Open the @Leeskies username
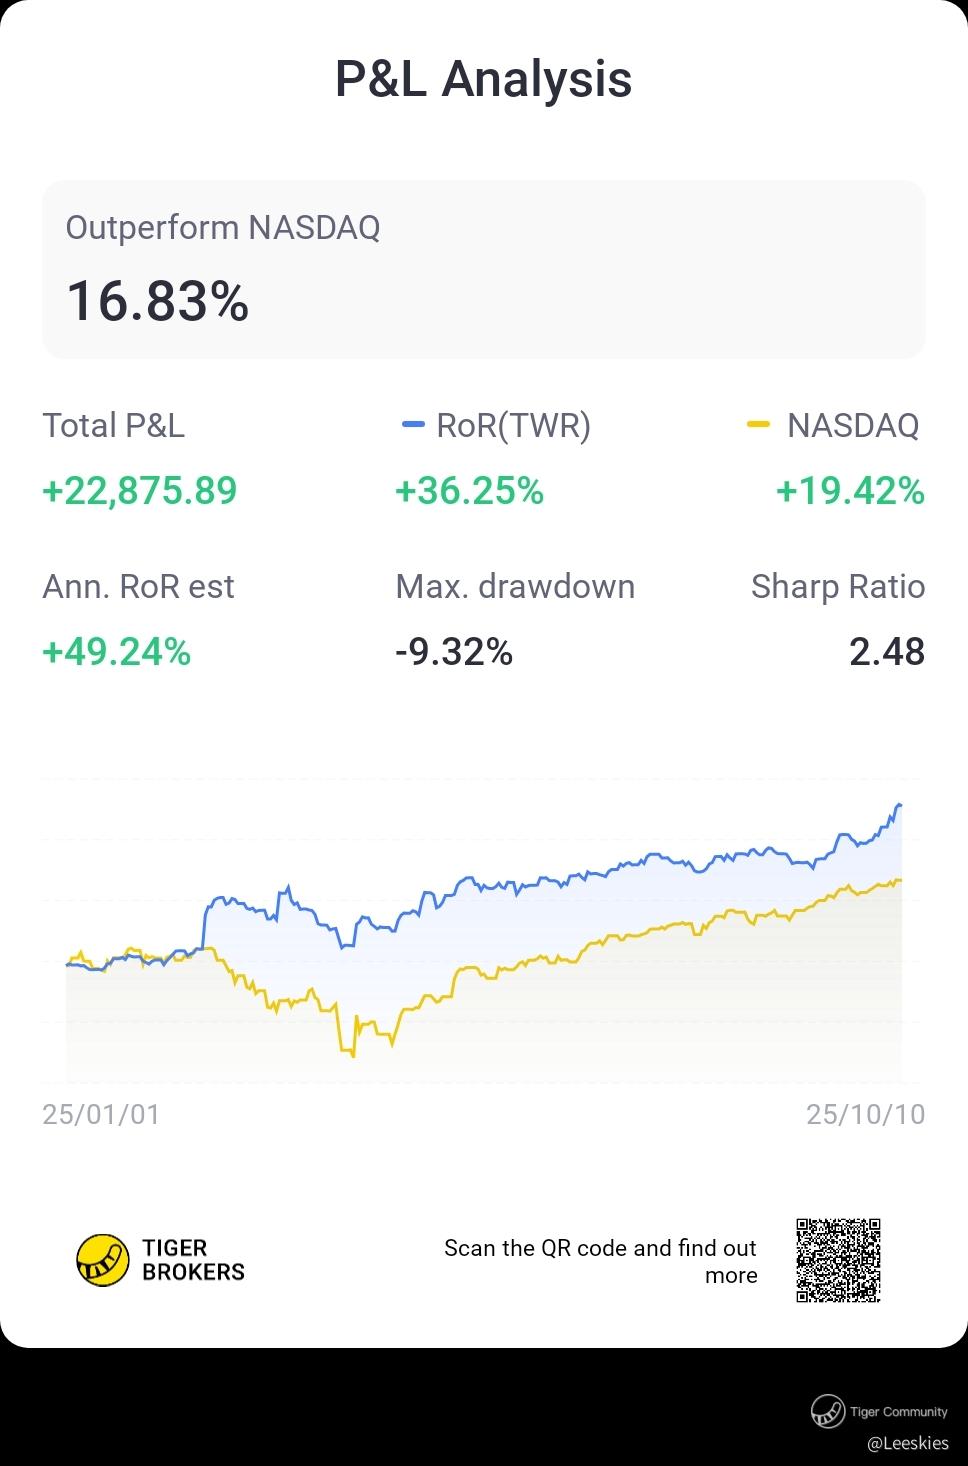This screenshot has width=968, height=1466. point(907,1443)
